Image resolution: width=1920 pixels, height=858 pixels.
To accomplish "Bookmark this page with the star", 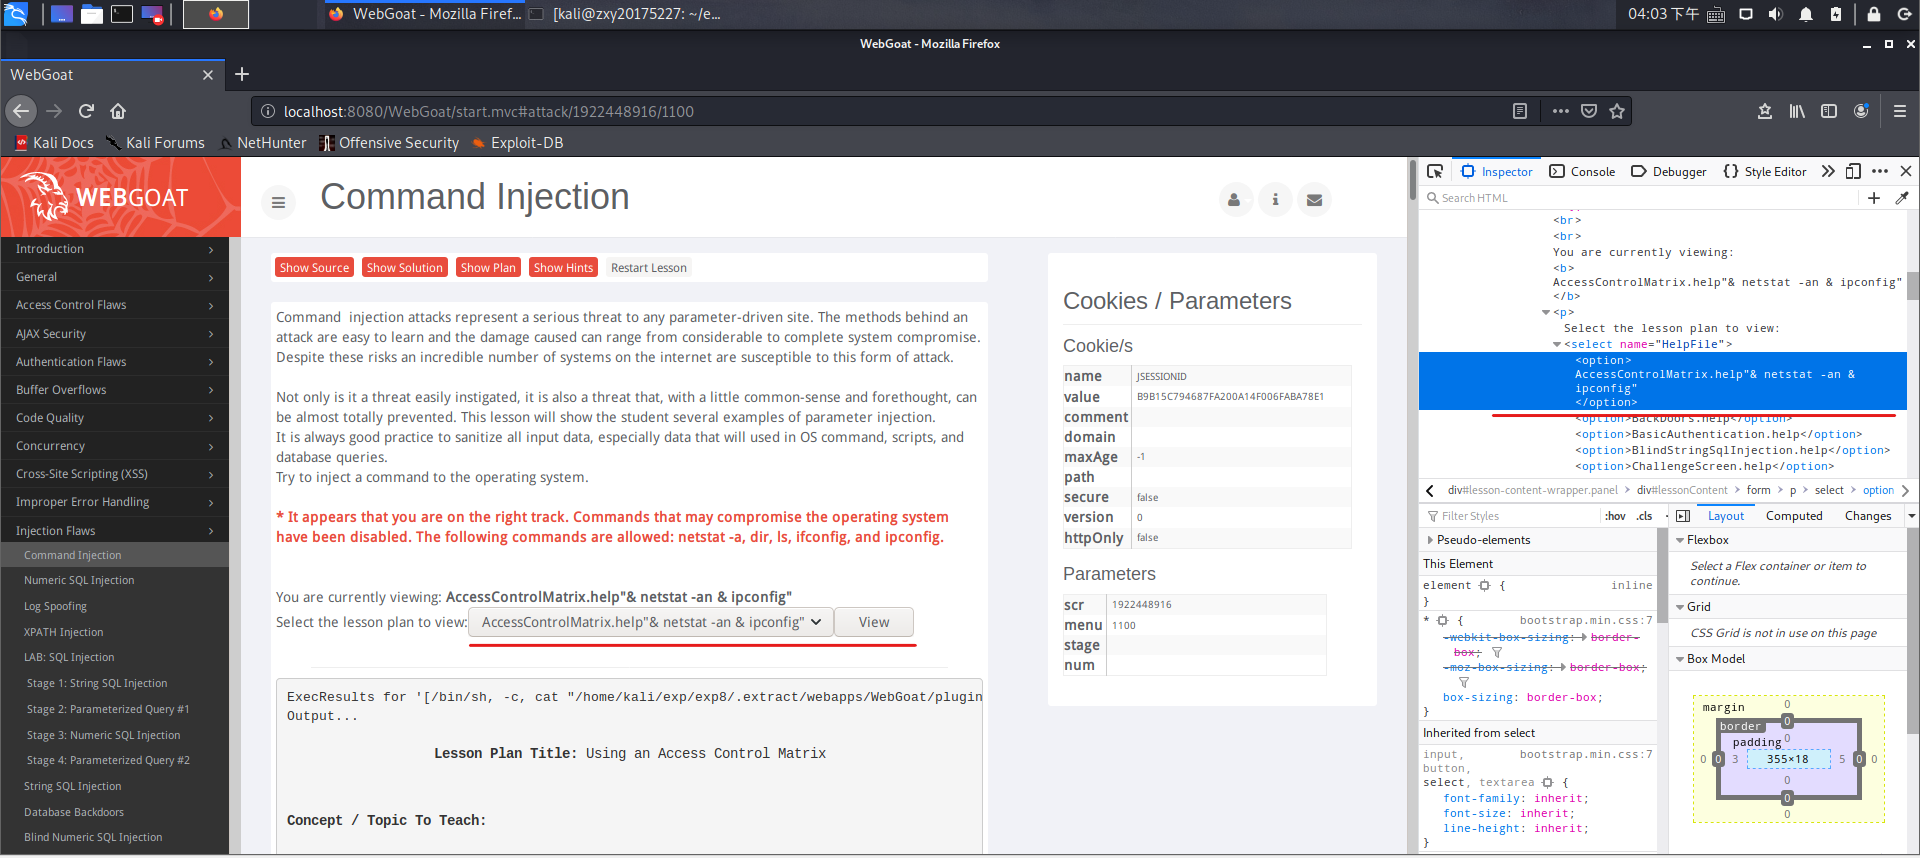I will tap(1617, 111).
